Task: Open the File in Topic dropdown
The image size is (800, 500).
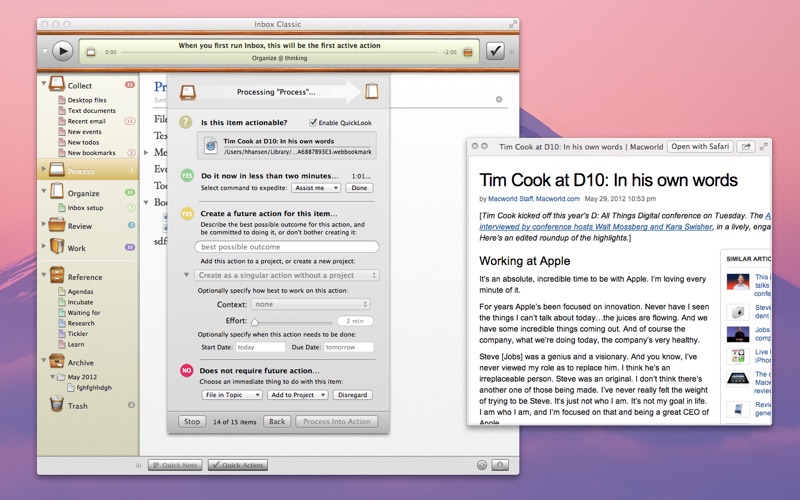Action: pyautogui.click(x=232, y=395)
